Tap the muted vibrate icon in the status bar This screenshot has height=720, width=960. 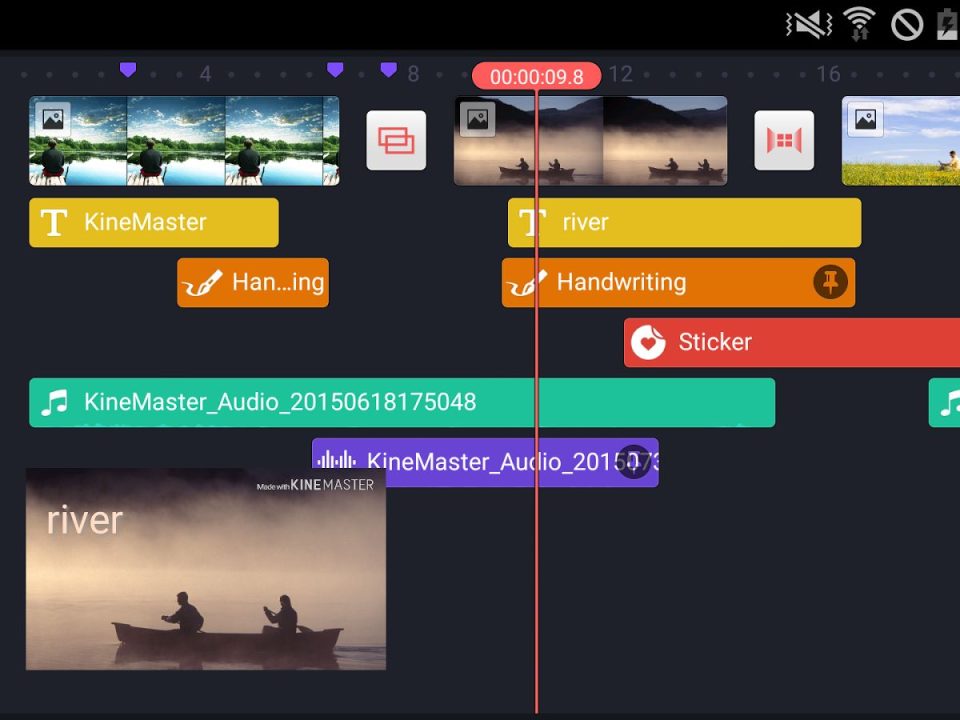coord(806,23)
